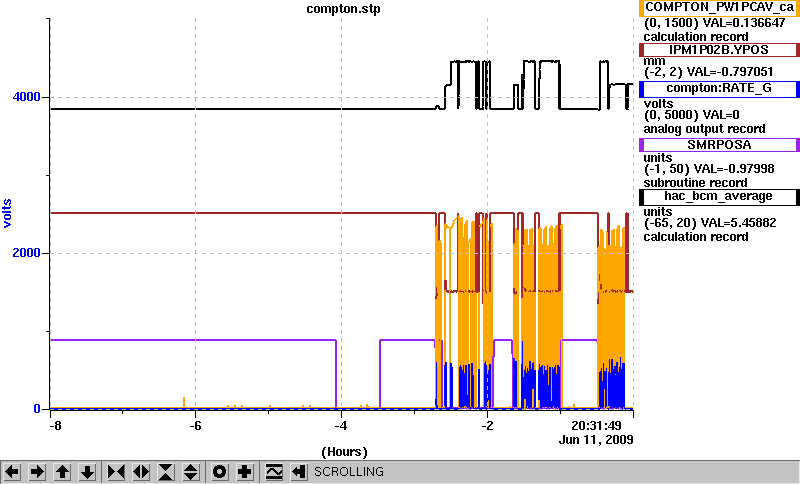Select the COMPTON_PW1PCAV_ca orange legend entry
This screenshot has height=484, width=800.
click(719, 8)
